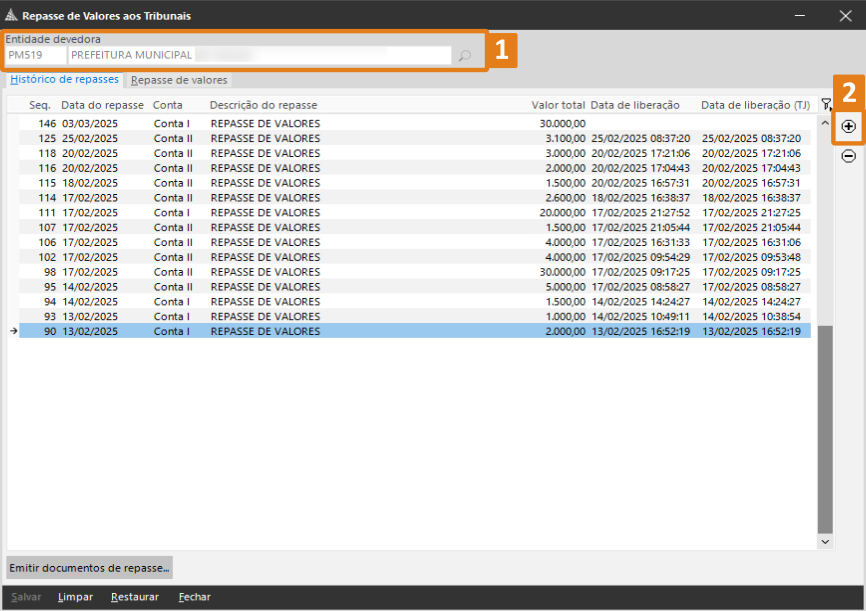Viewport: 866px width, 611px height.
Task: Click highlighted row Seq. 90
Action: tap(415, 331)
